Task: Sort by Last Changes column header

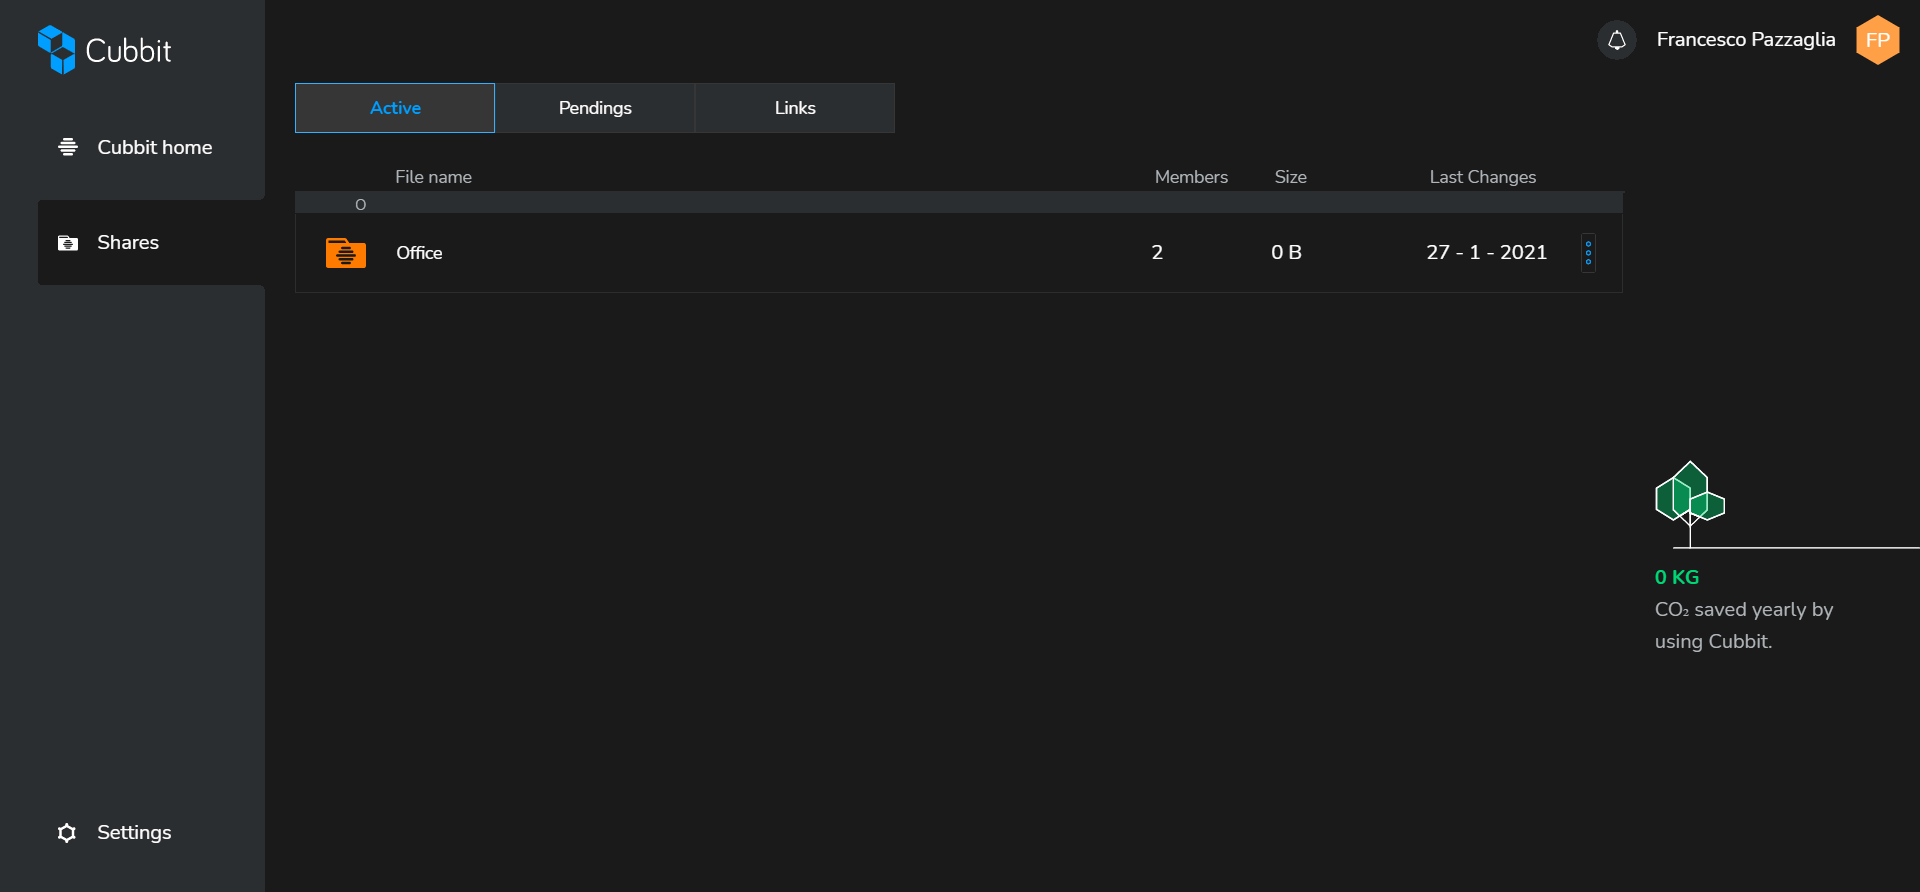Action: click(1482, 177)
